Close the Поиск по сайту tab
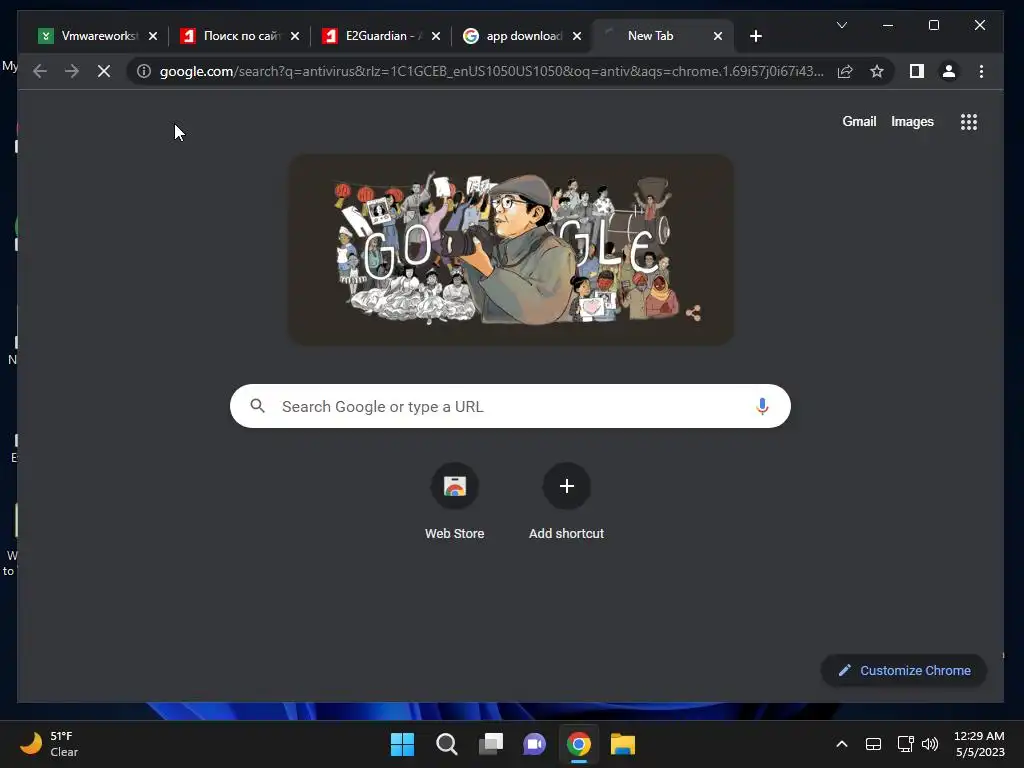 pos(295,36)
